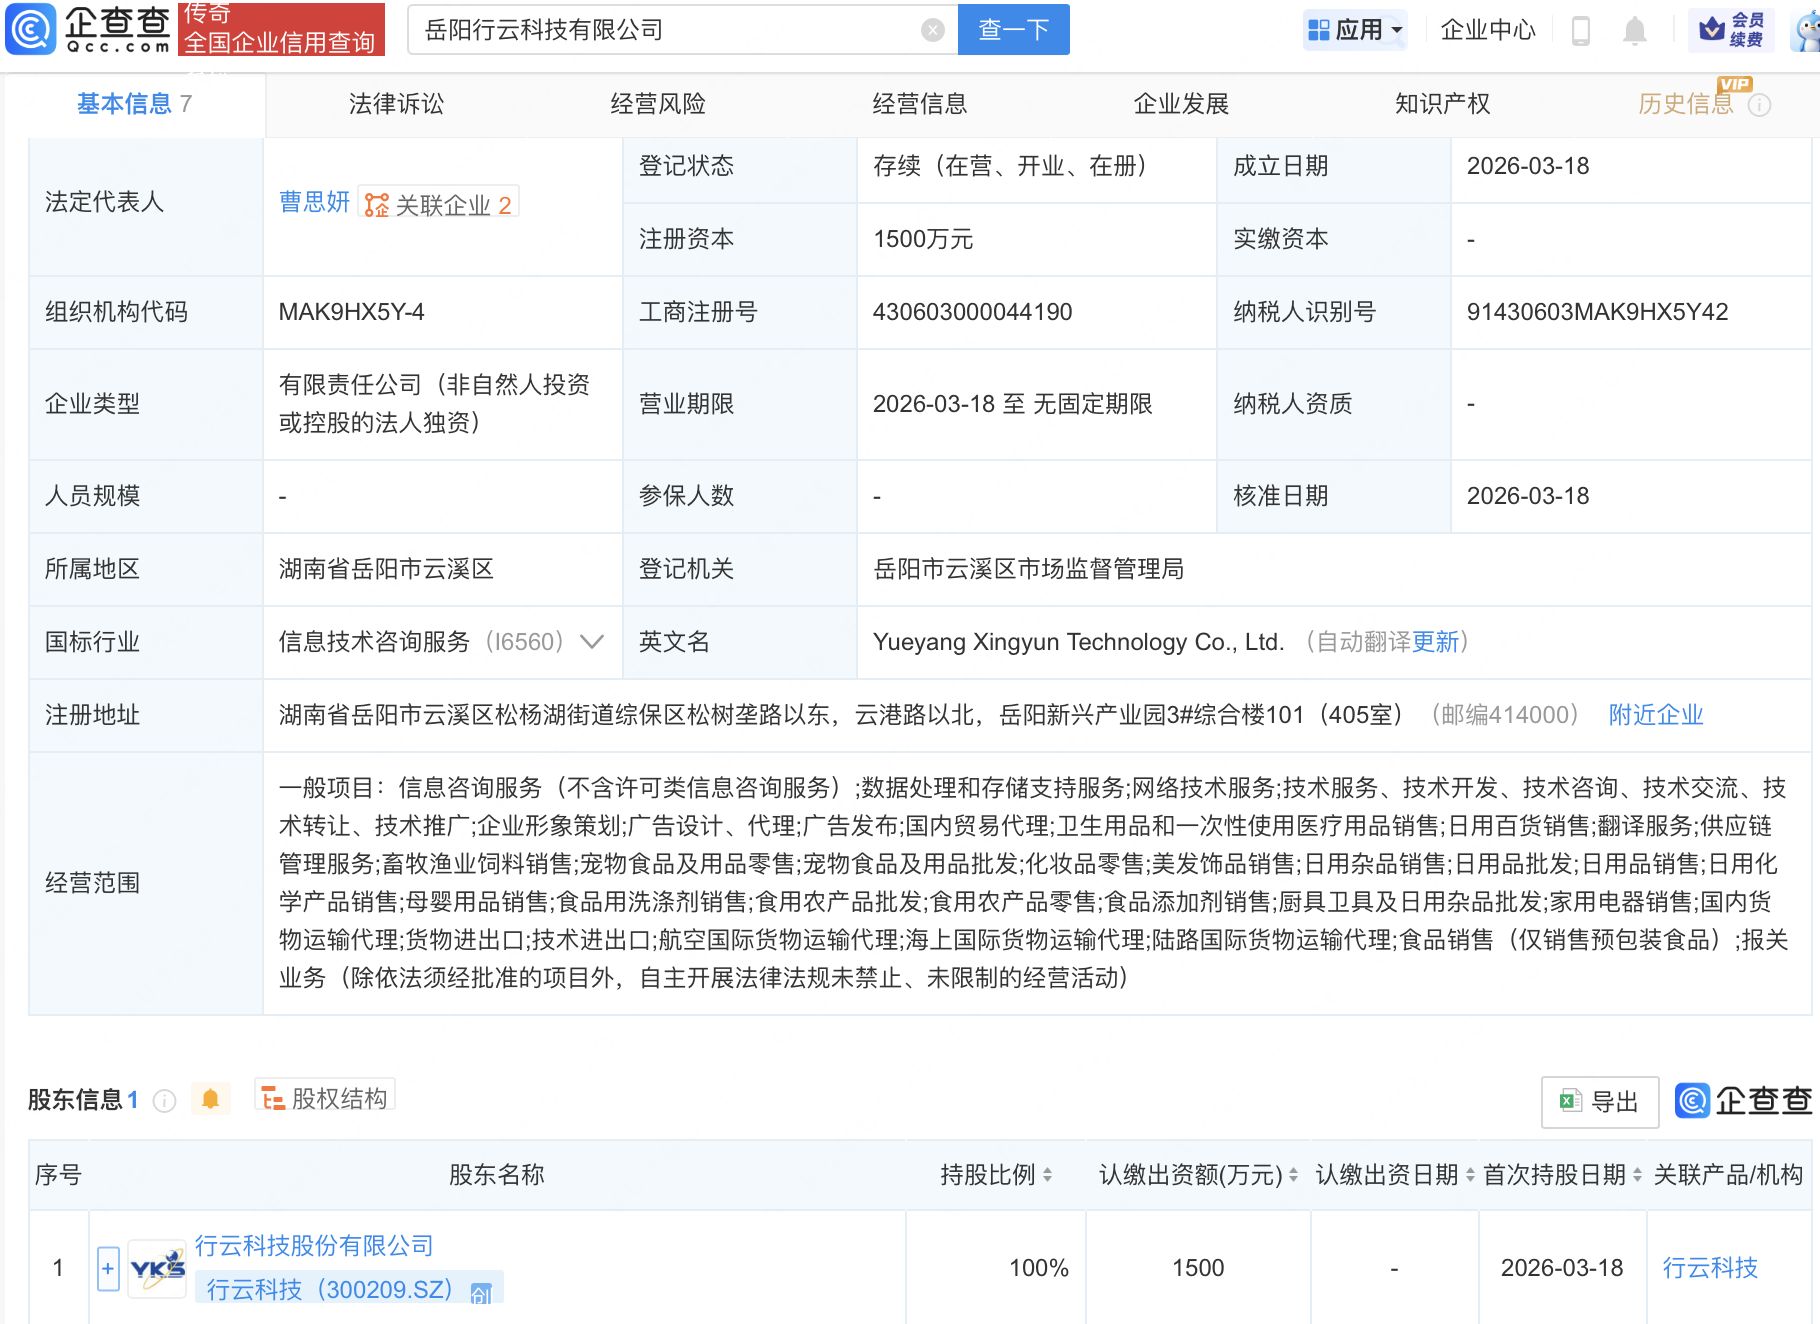Open the 附近企业 link
1820x1324 pixels.
click(1655, 714)
